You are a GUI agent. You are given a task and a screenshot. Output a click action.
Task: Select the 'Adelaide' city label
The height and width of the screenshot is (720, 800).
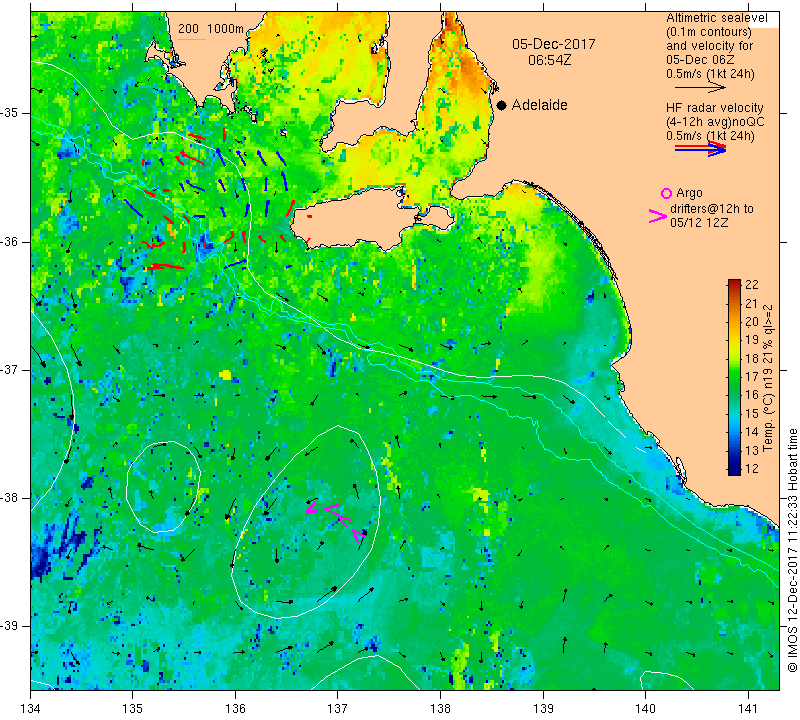[539, 105]
